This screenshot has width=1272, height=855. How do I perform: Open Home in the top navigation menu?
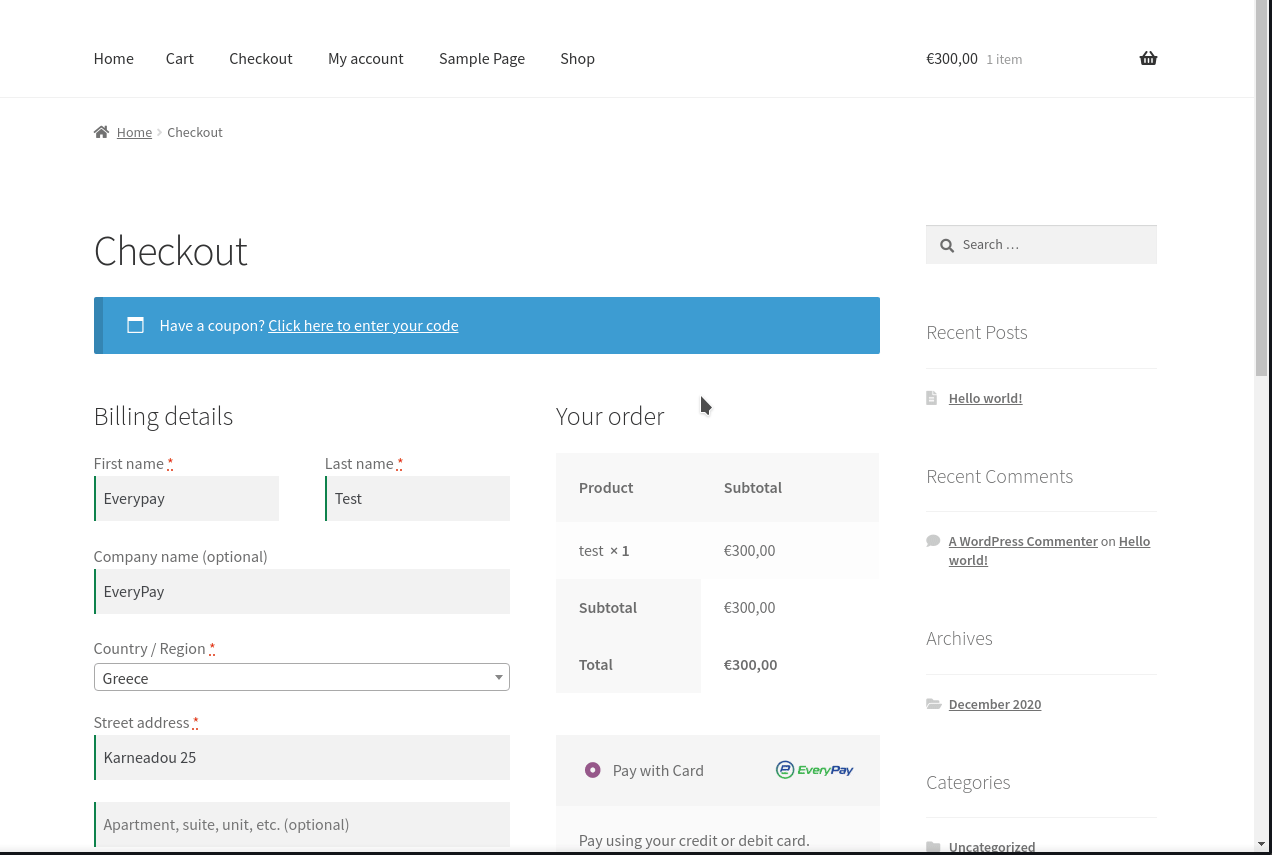point(114,58)
